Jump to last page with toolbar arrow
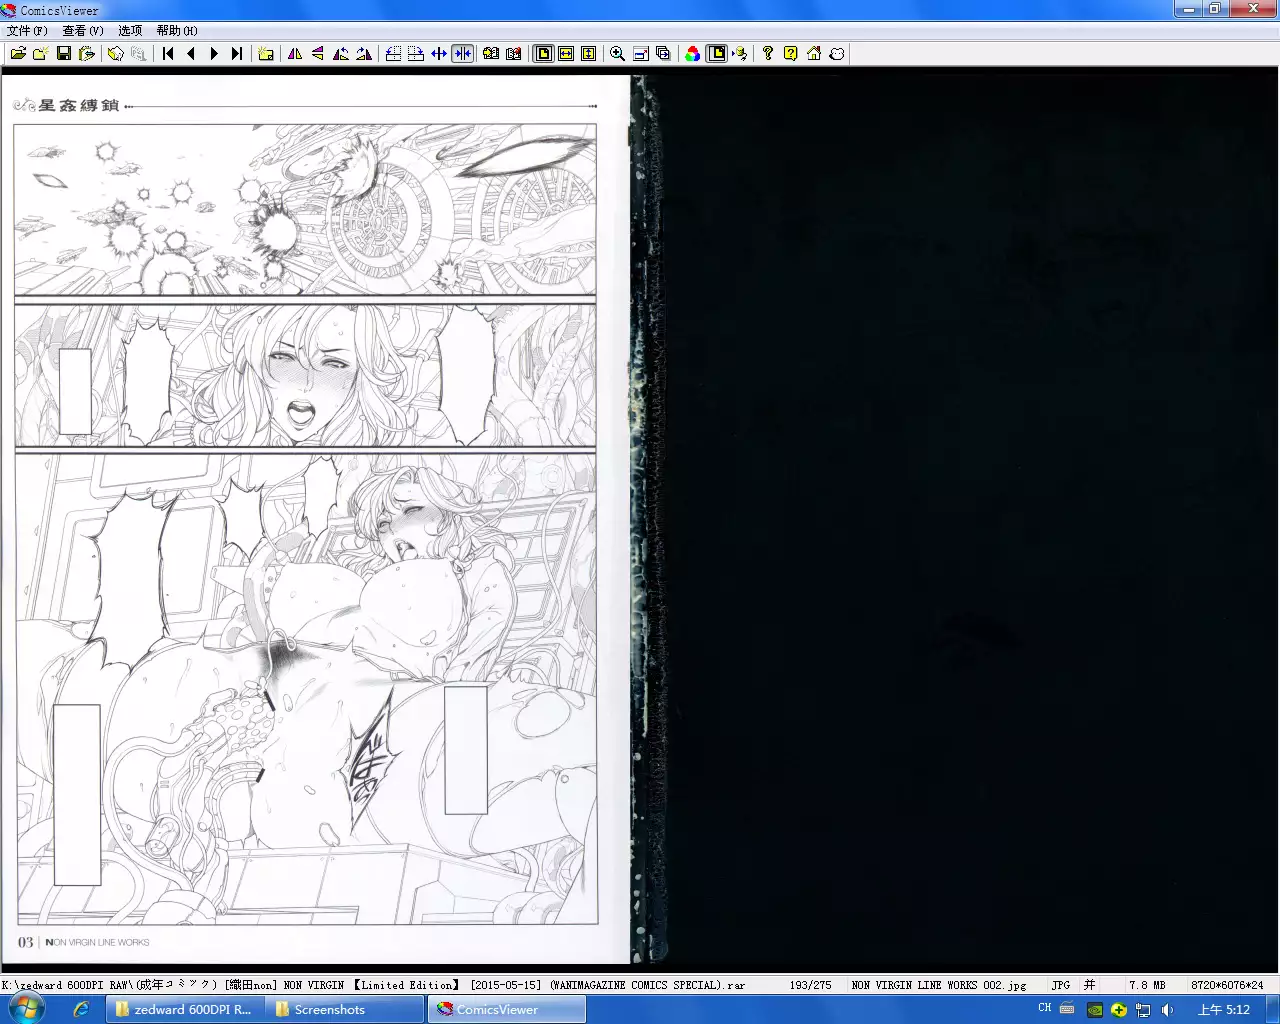1280x1024 pixels. coord(237,54)
